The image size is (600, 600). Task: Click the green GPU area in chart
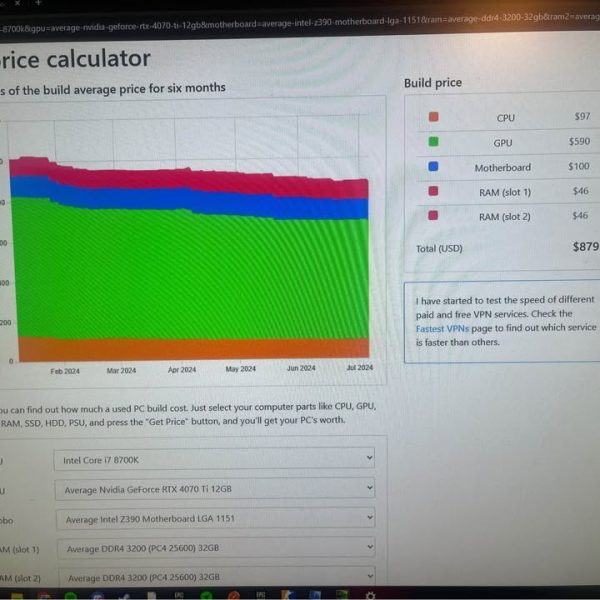coord(190,270)
